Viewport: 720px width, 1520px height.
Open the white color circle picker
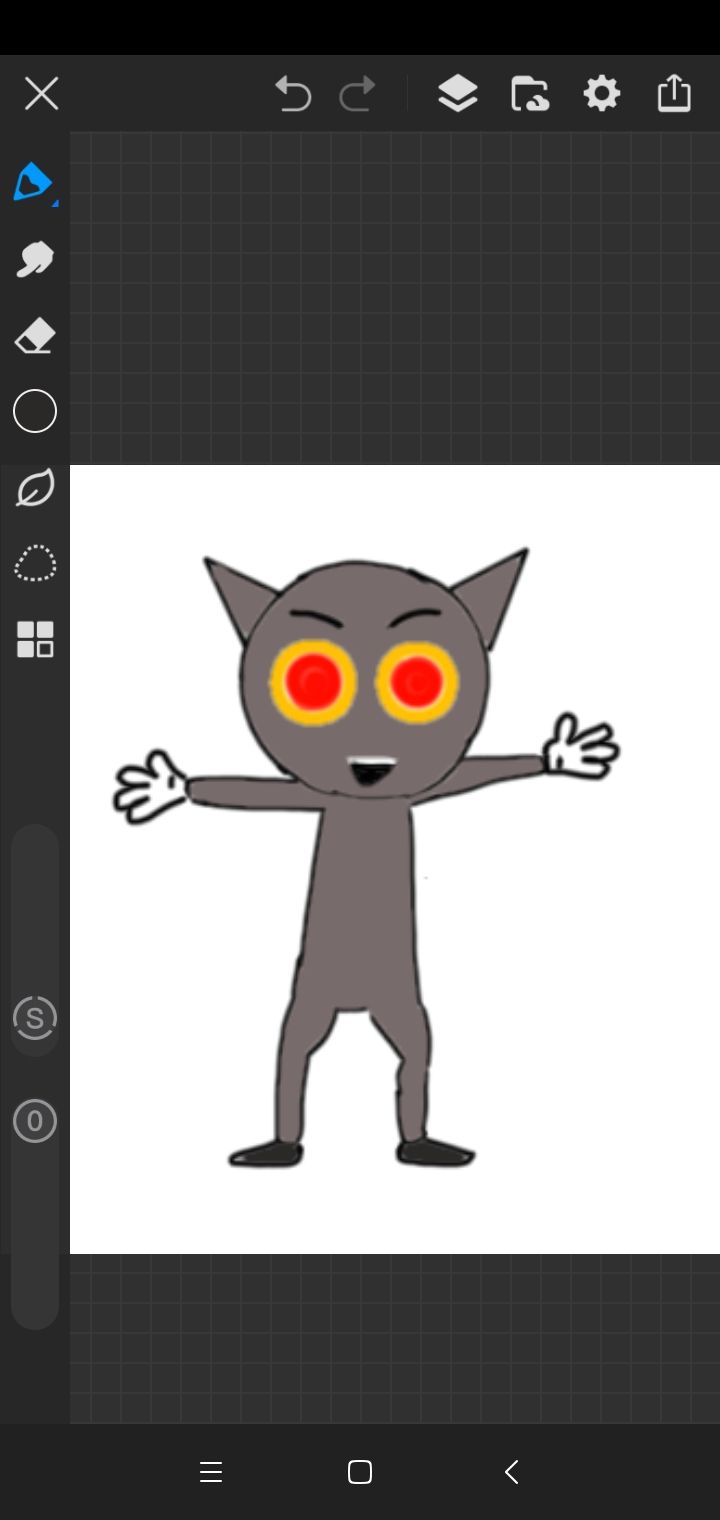coord(34,411)
